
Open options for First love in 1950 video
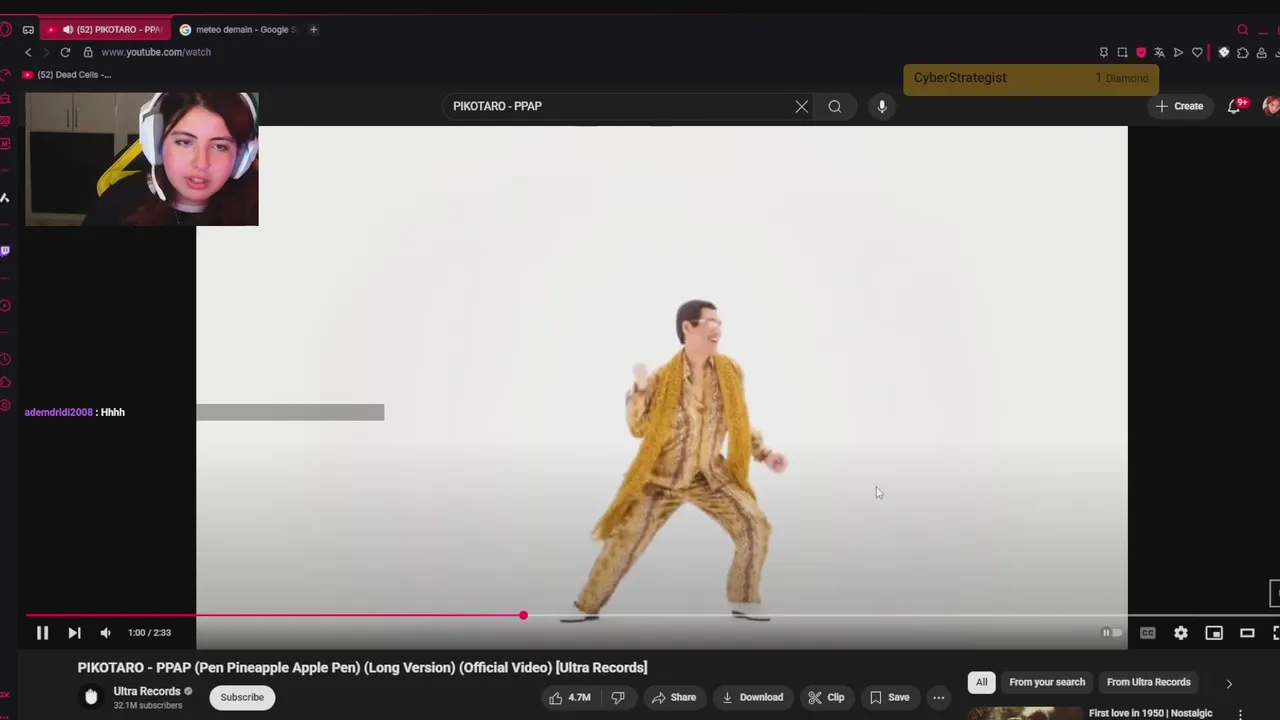[x=1241, y=714]
